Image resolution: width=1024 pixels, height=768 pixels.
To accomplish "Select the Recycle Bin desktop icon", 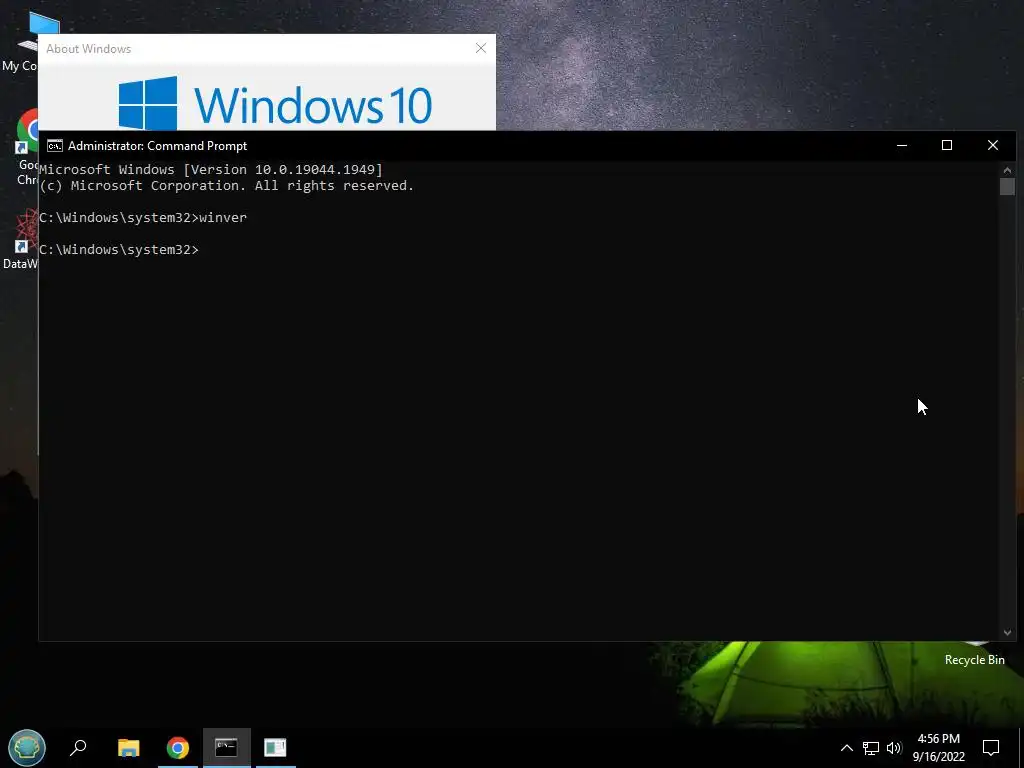I will point(974,655).
